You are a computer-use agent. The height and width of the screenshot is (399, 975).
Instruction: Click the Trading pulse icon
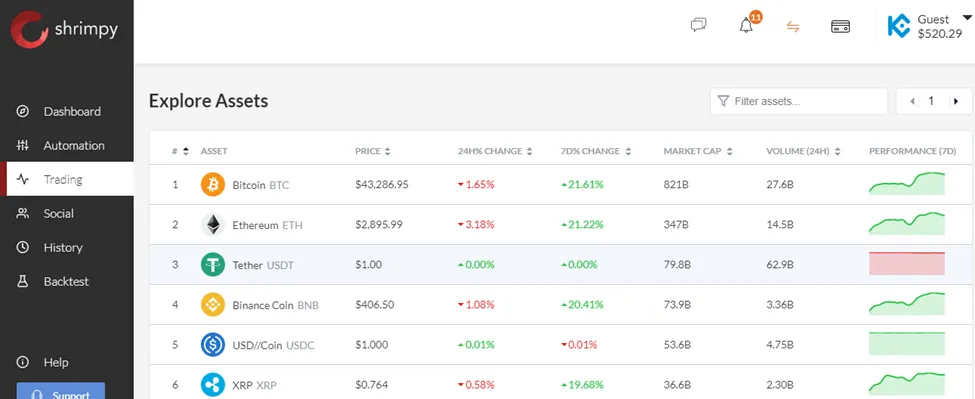[22, 180]
